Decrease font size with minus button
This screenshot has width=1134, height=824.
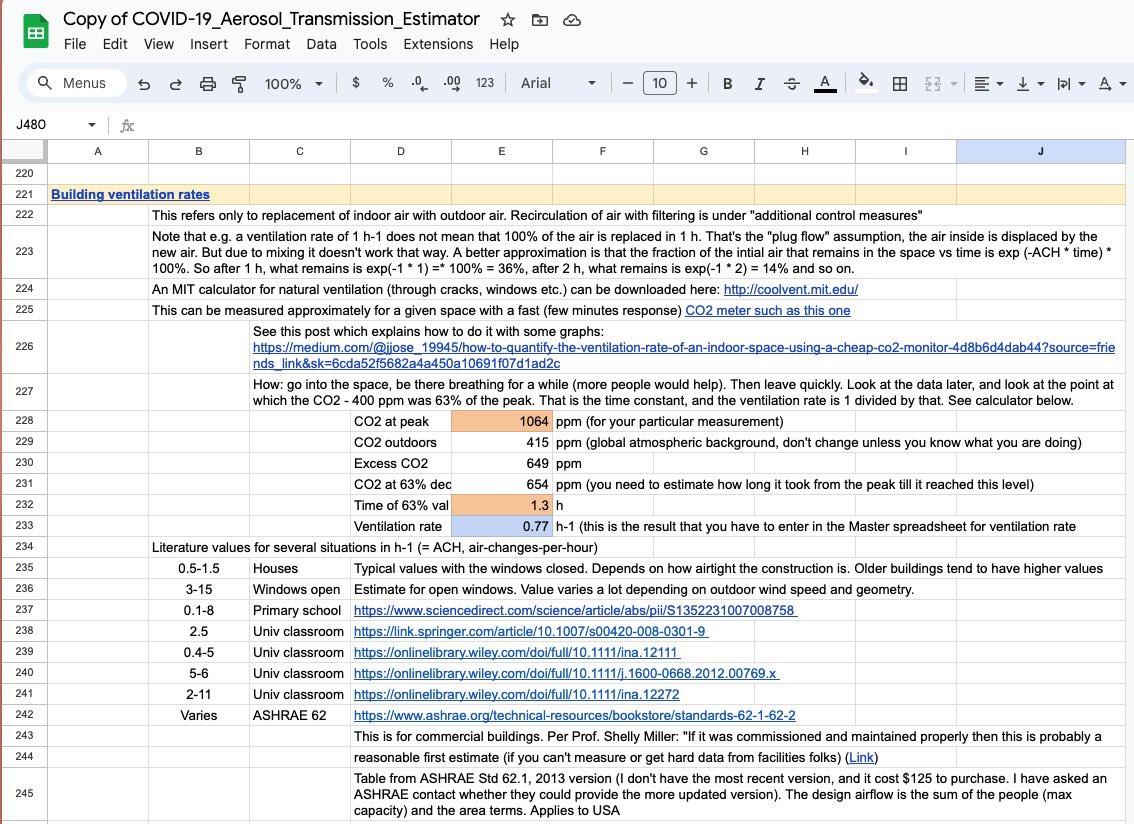tap(628, 83)
